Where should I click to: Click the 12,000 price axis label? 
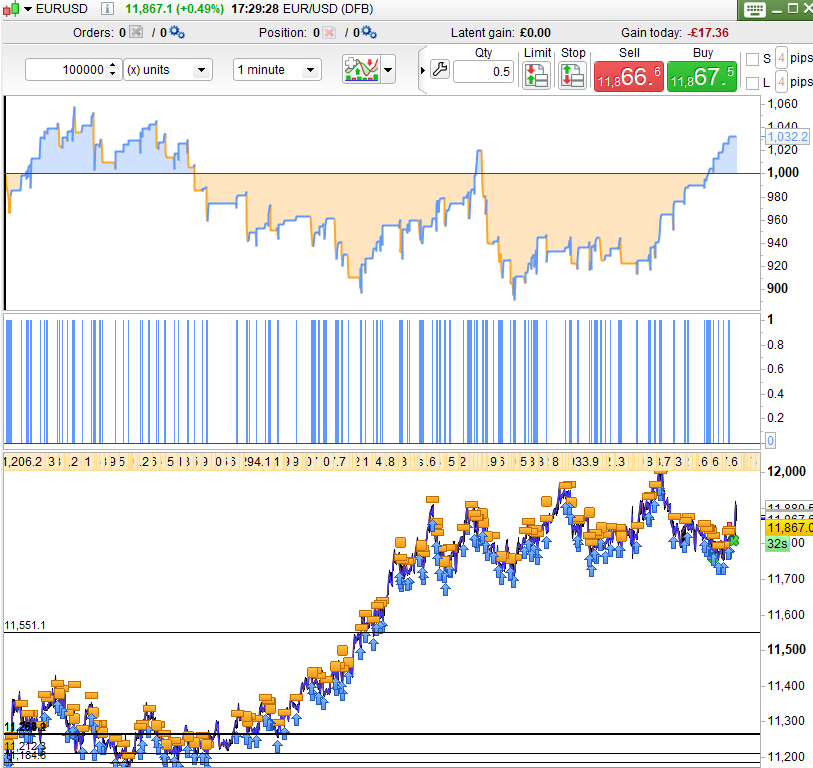(x=786, y=471)
